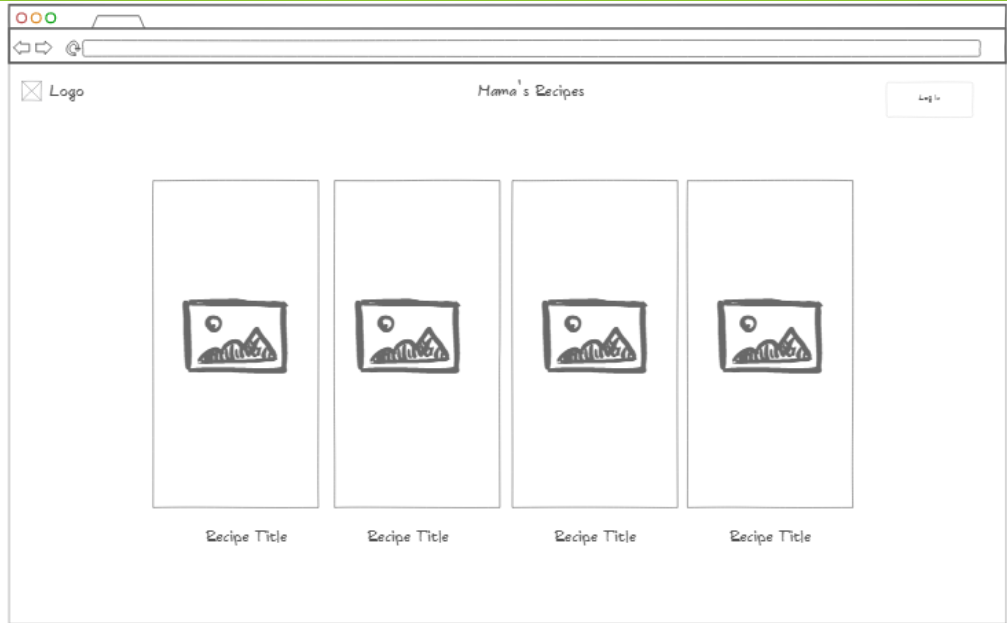Click the browser back arrow
The height and width of the screenshot is (623, 1007).
[x=22, y=48]
